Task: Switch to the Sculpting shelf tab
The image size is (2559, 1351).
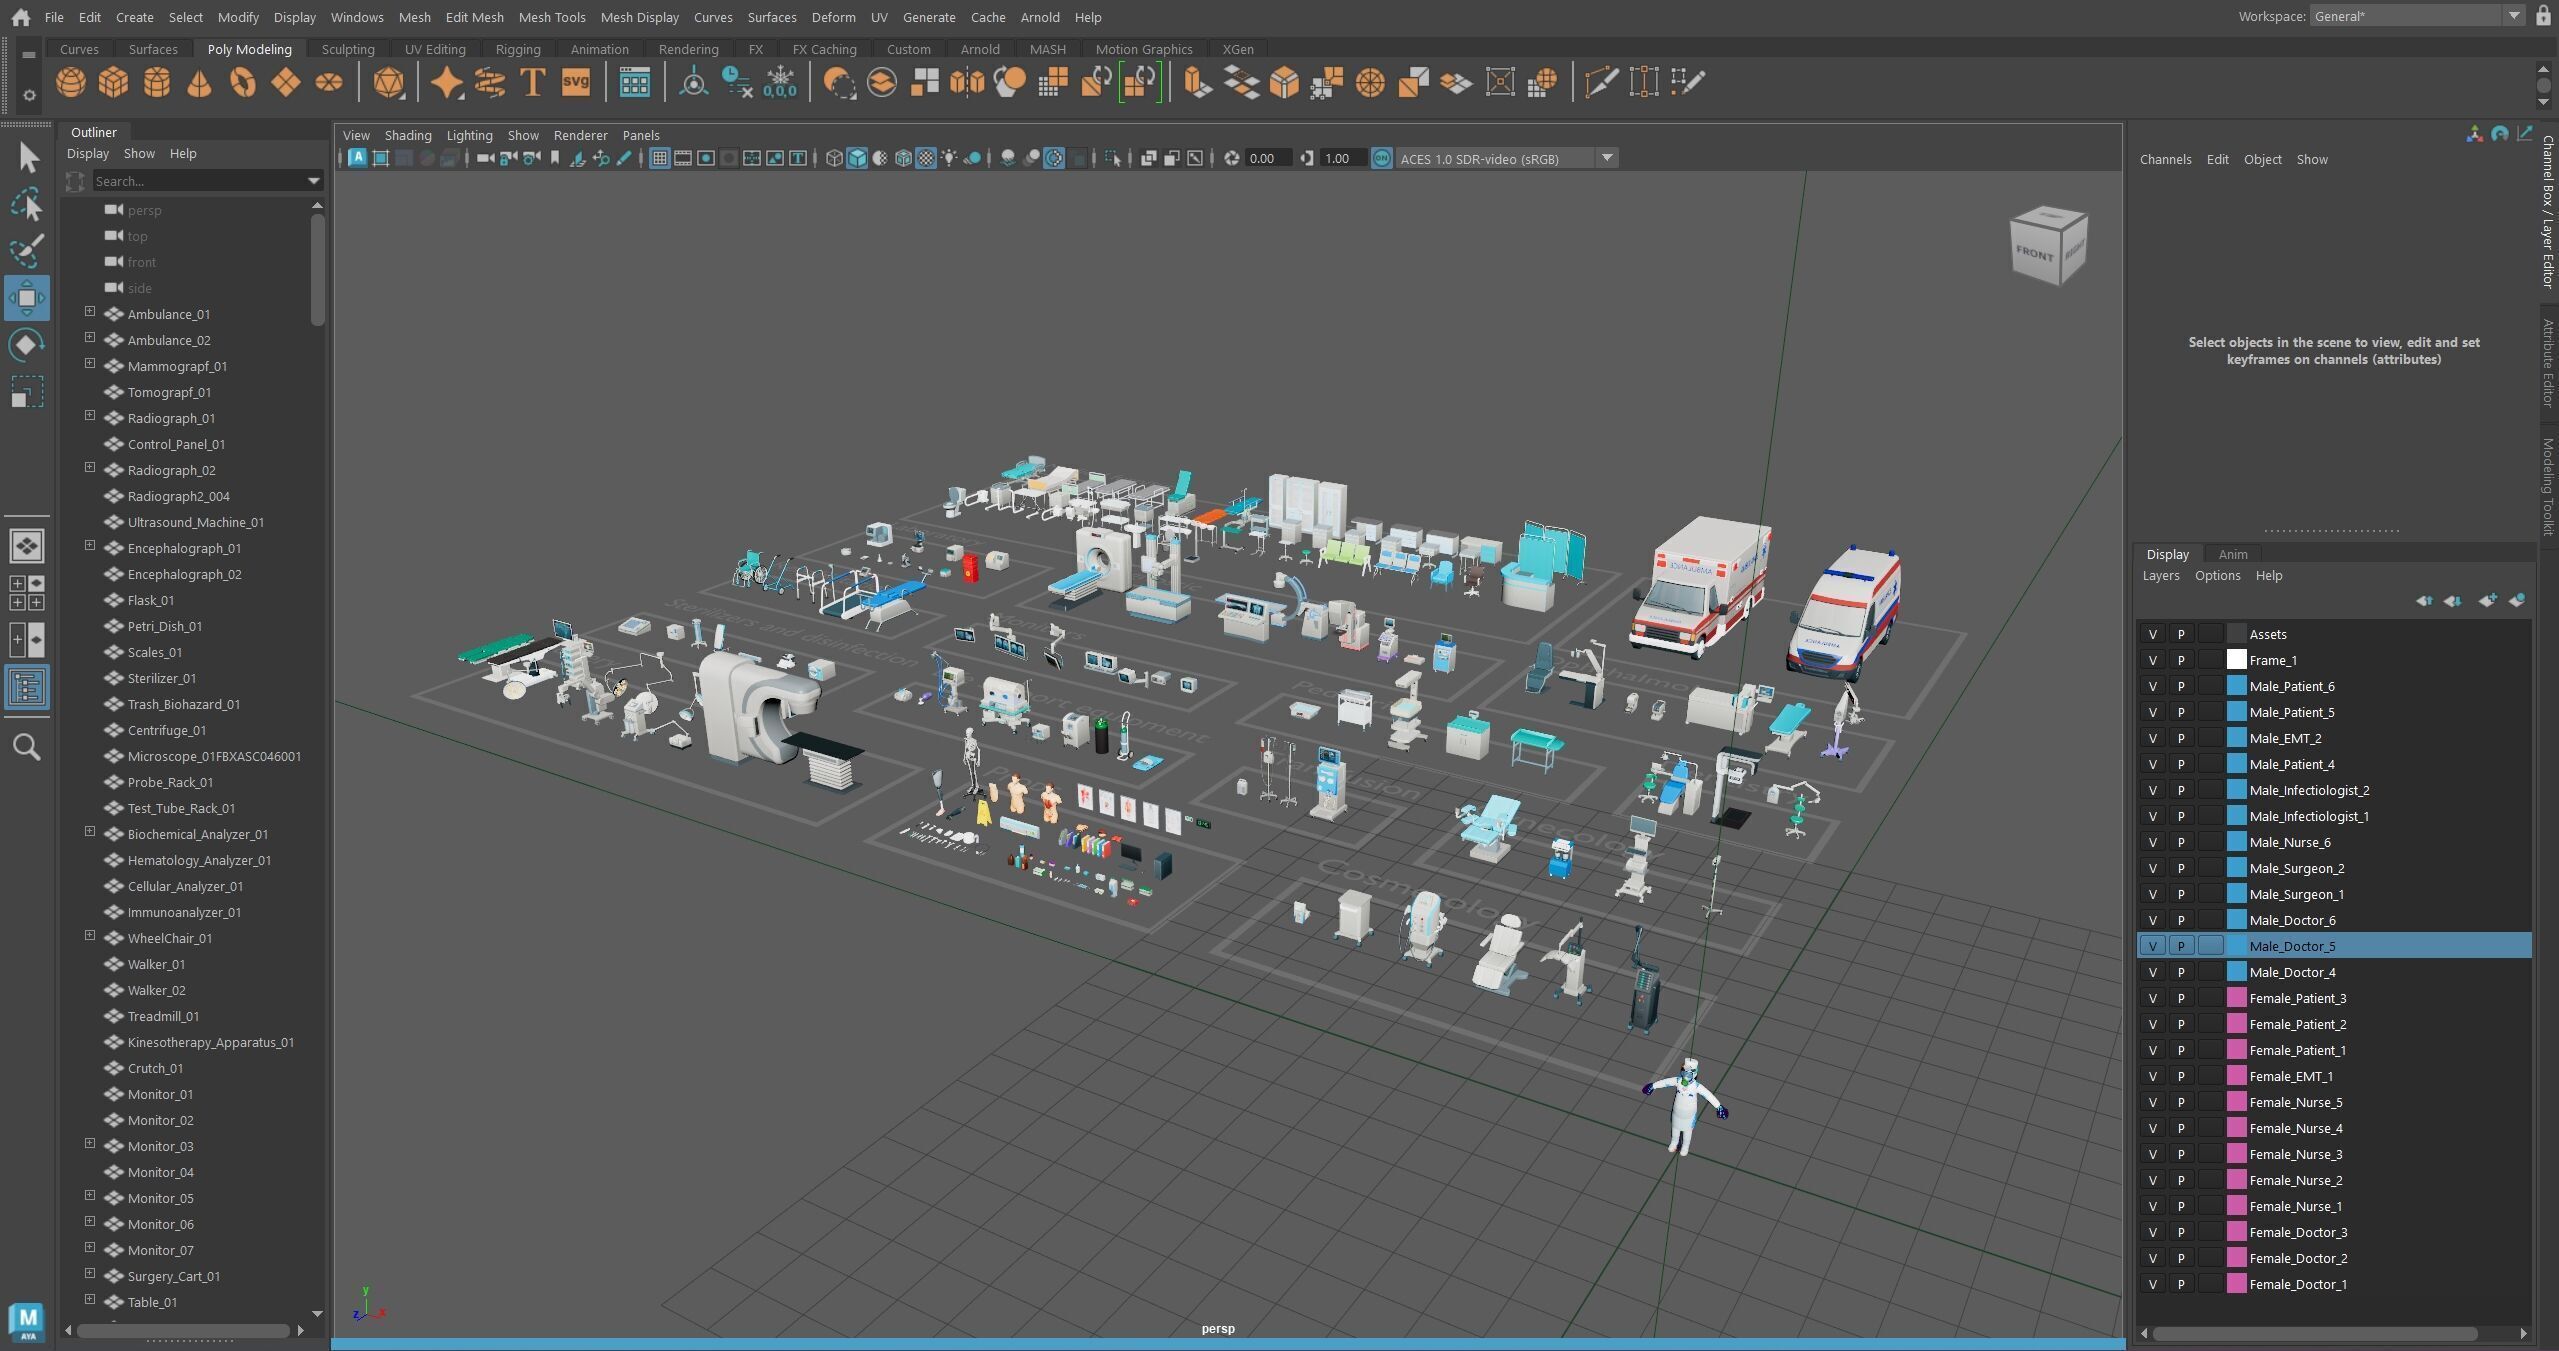Action: (347, 49)
